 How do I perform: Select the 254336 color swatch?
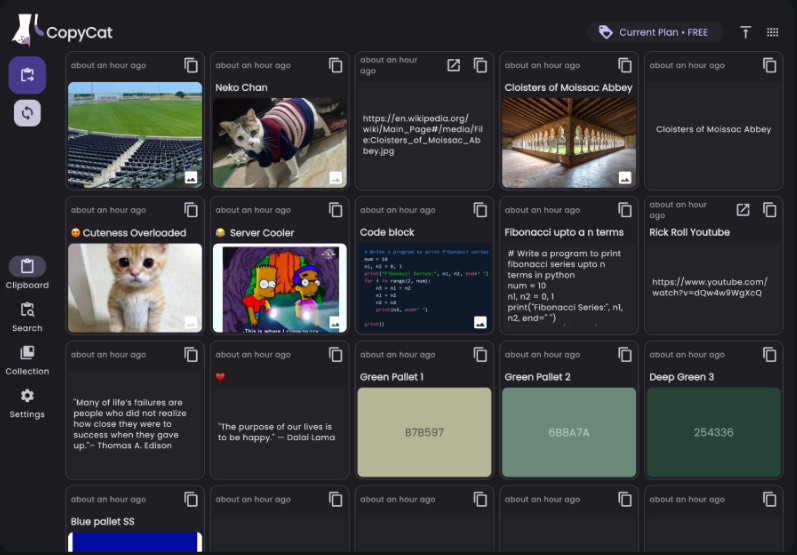(x=714, y=433)
